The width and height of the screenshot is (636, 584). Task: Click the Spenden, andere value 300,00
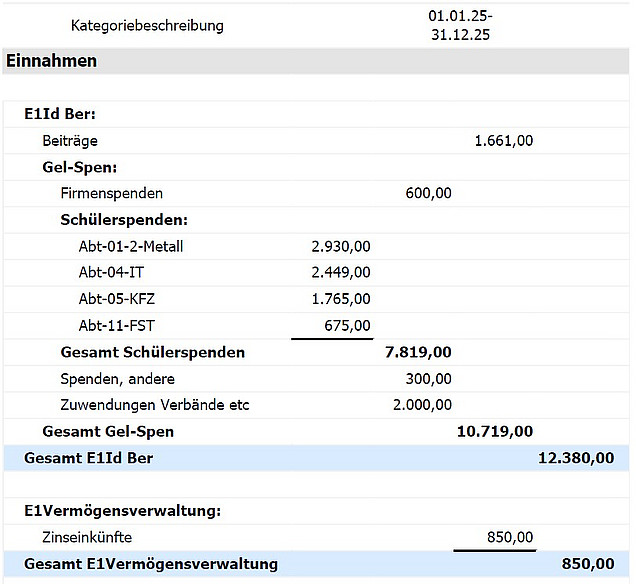(428, 379)
